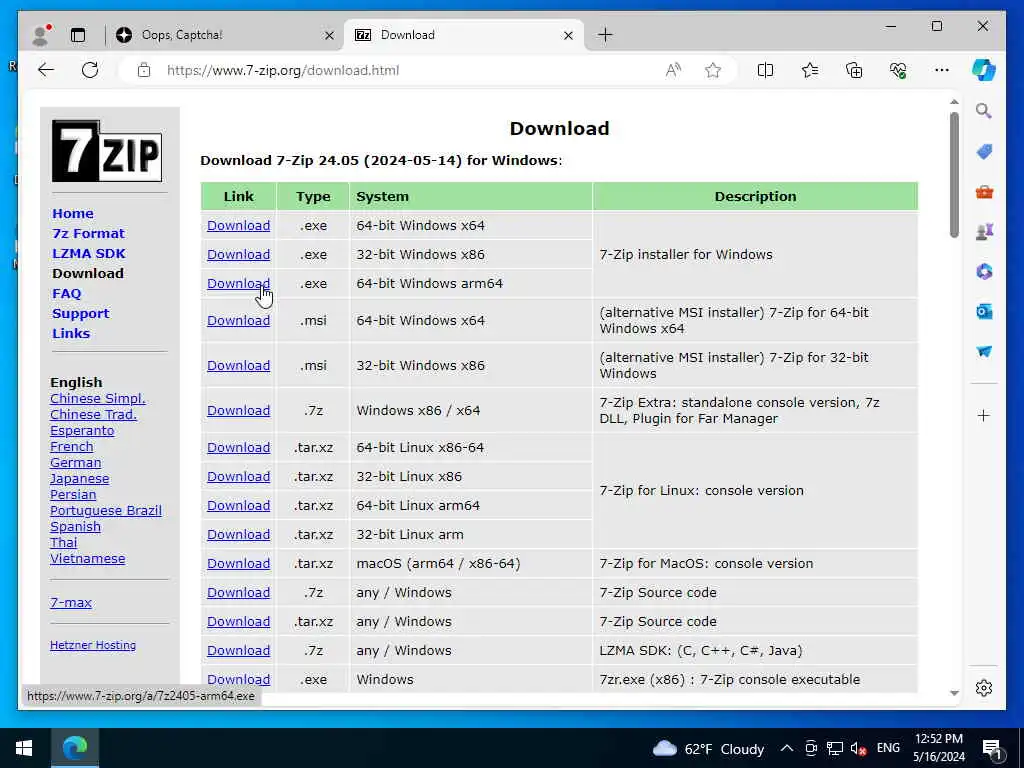Open Settings and more ellipsis menu
Screen dimensions: 1024x768
pos(942,70)
